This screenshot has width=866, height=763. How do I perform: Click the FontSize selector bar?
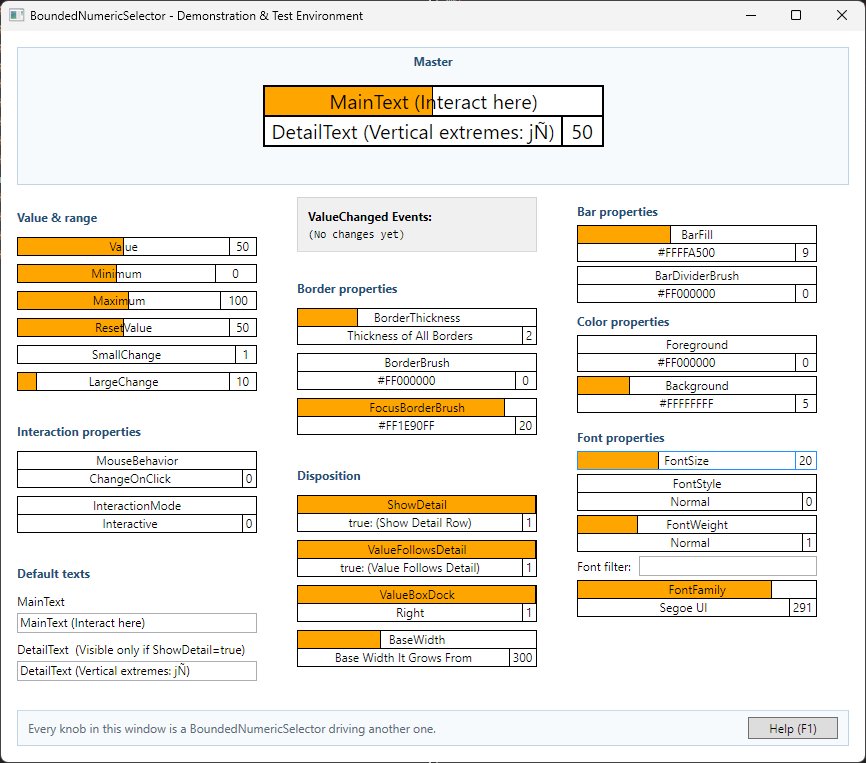687,460
